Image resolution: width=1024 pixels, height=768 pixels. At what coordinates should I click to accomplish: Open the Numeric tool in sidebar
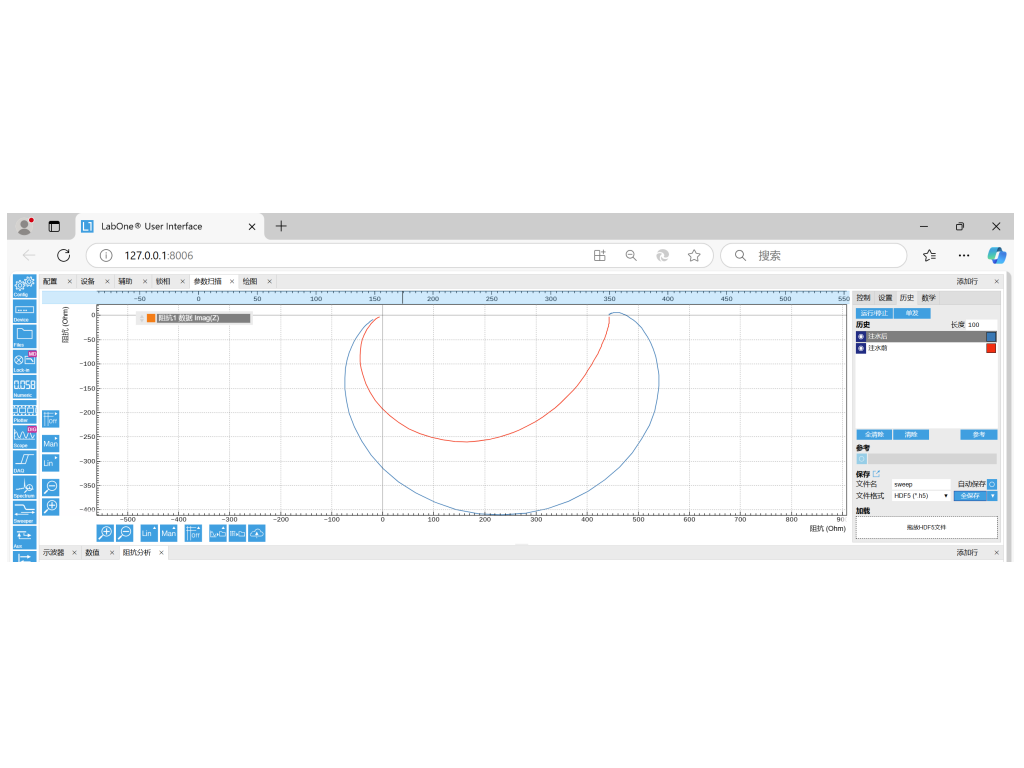tap(25, 385)
